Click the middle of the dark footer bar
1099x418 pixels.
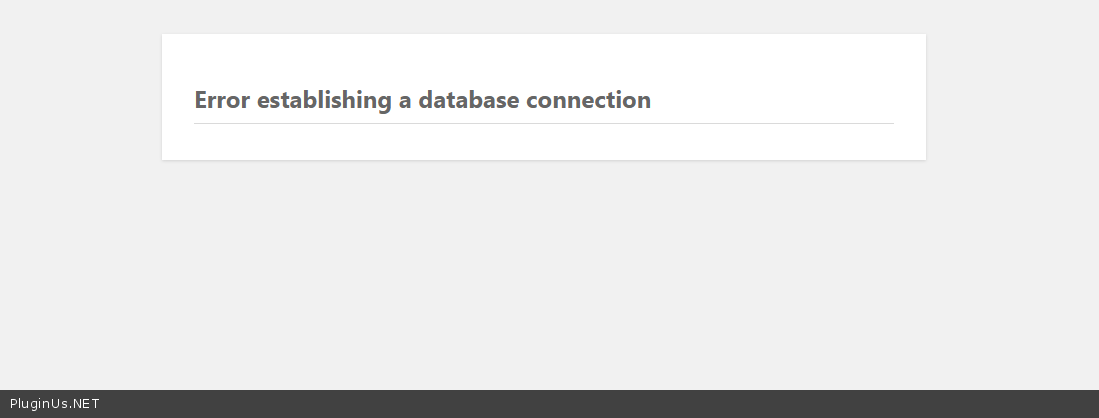(549, 404)
